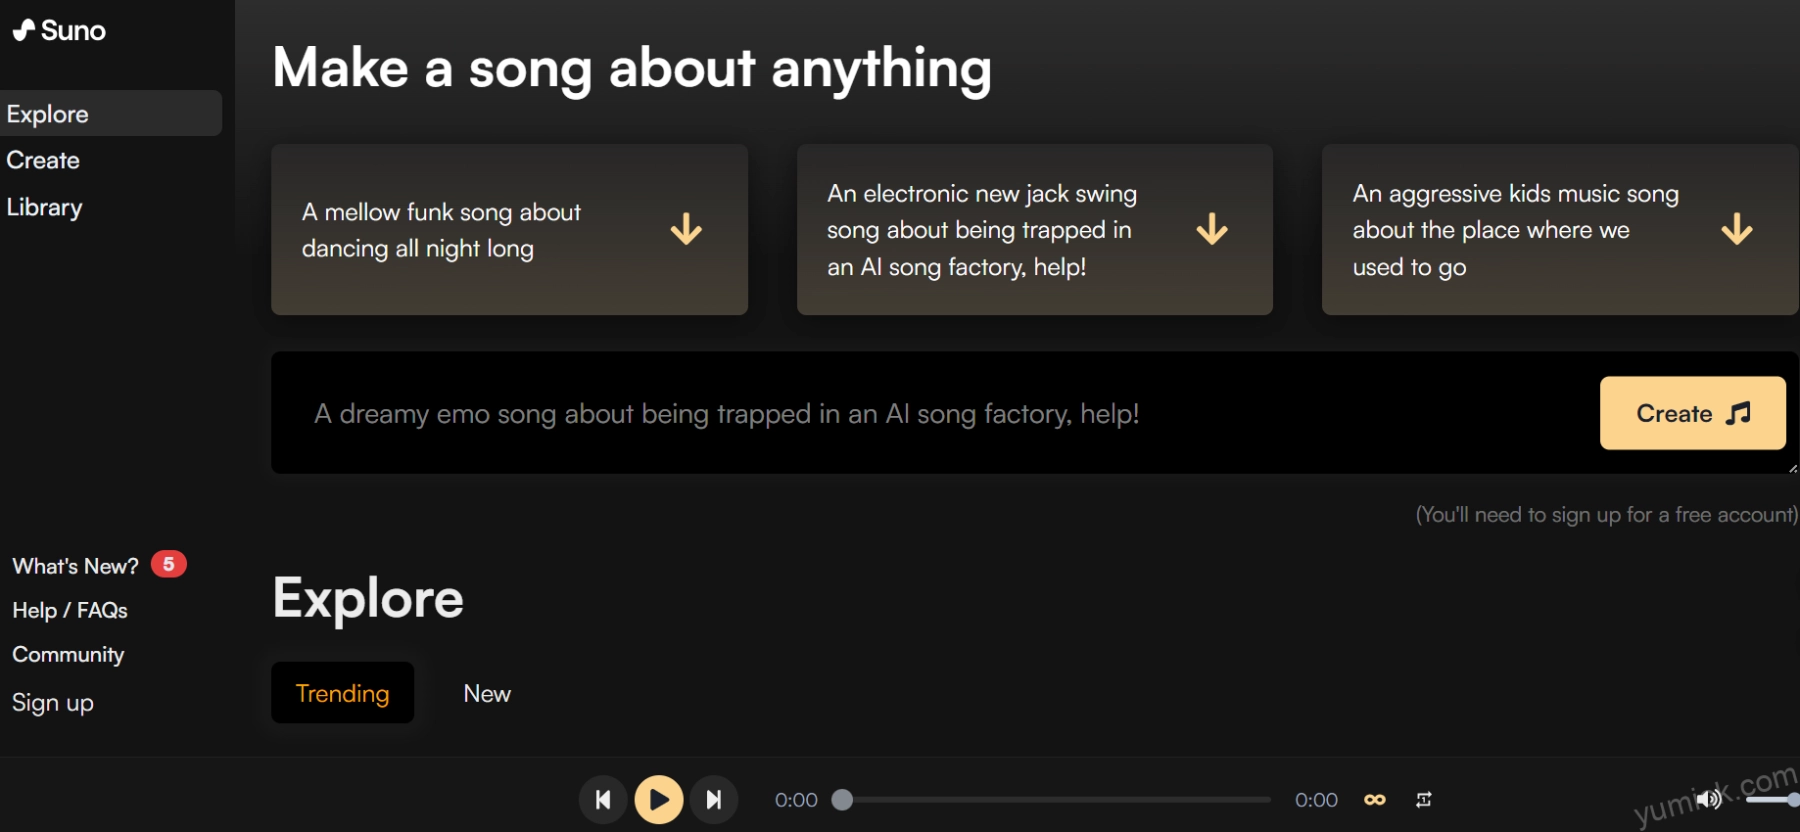1800x832 pixels.
Task: Open the Create page from the sidebar
Action: 43,160
